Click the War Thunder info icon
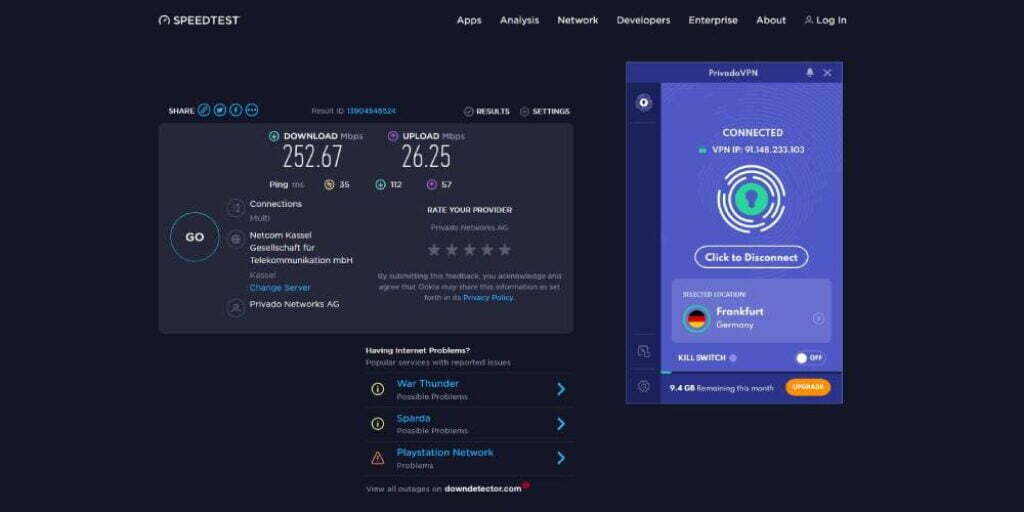 click(377, 389)
